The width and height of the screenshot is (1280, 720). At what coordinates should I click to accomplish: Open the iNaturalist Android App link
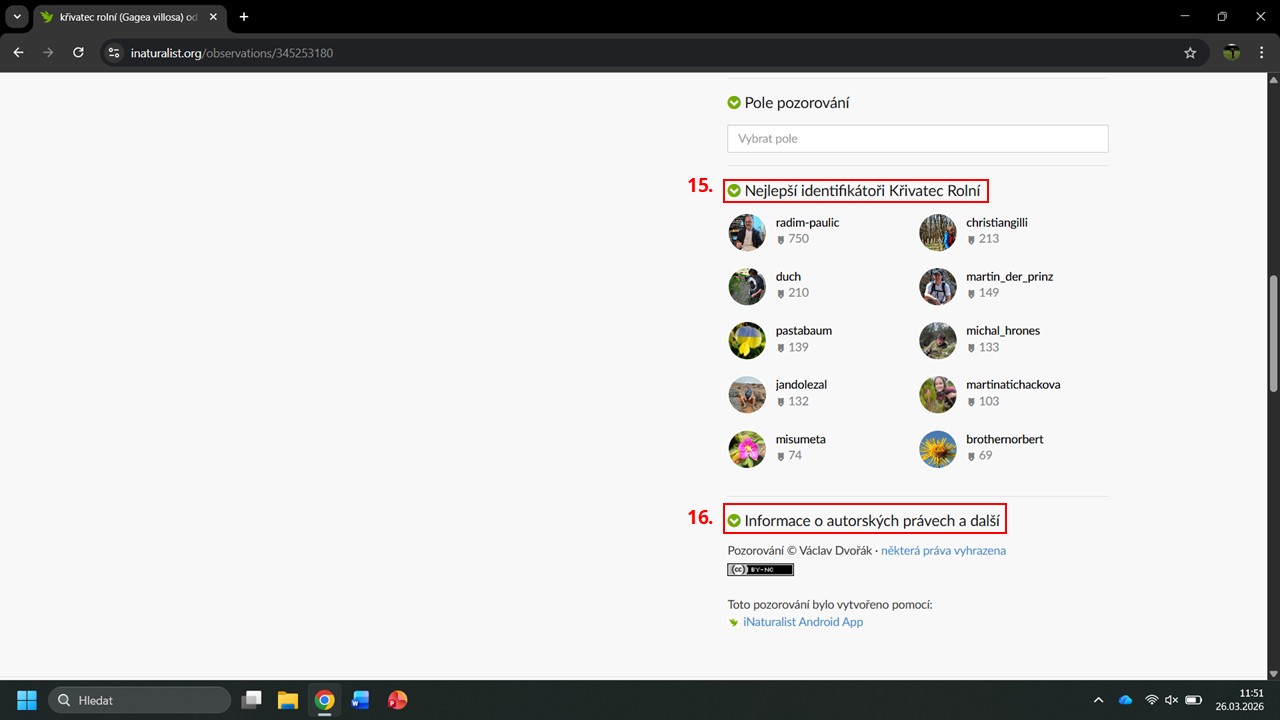802,622
